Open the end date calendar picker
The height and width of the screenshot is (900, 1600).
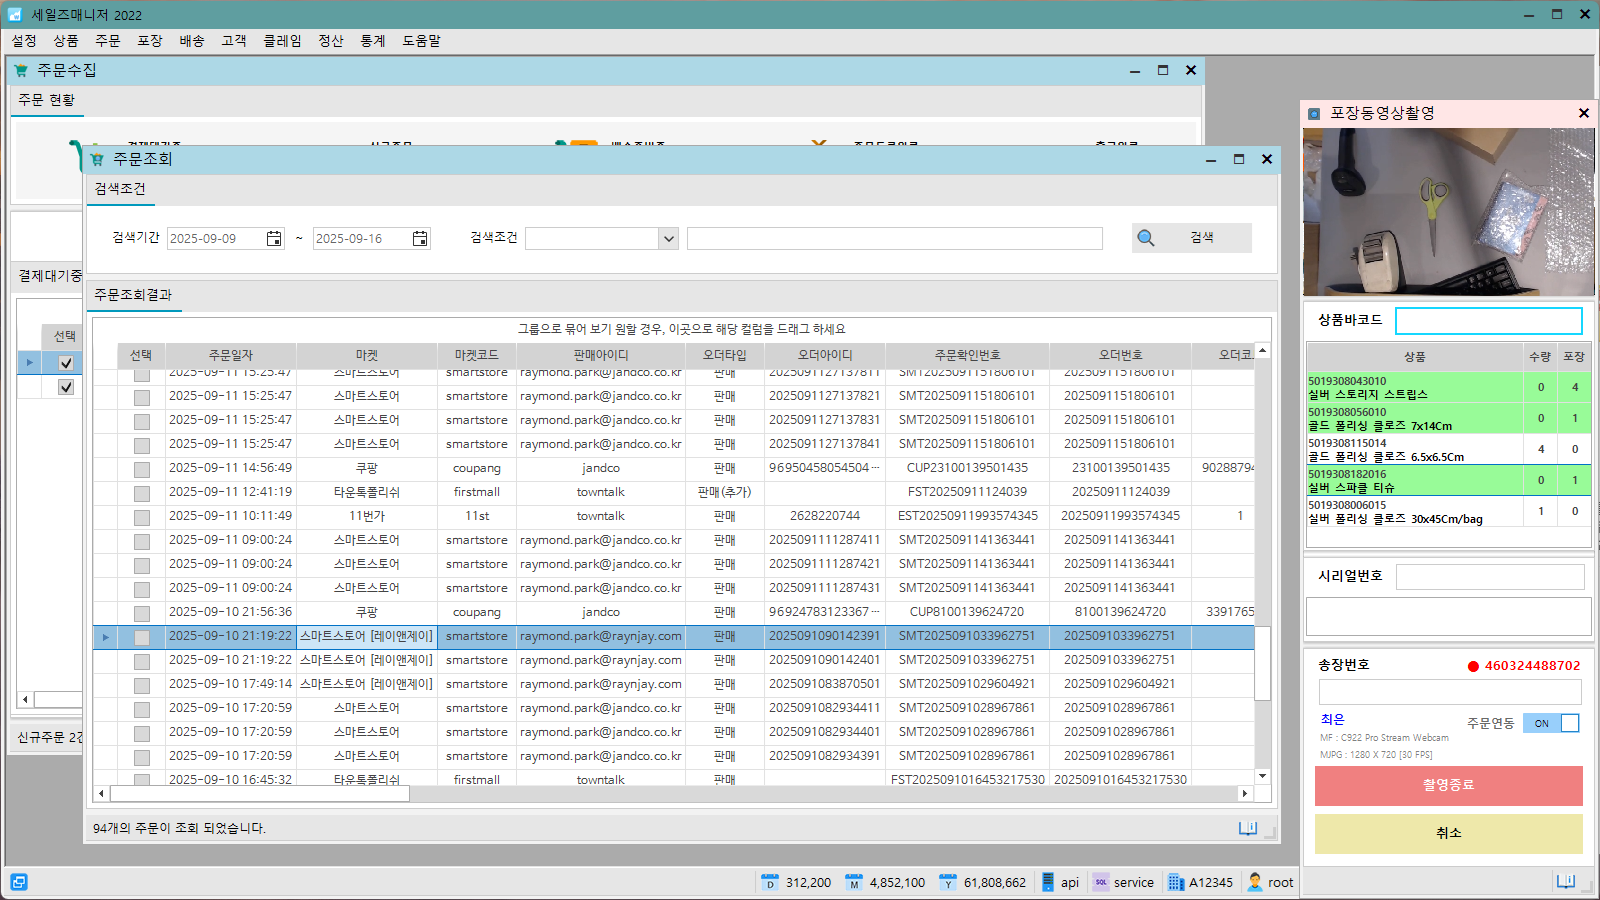coord(420,238)
